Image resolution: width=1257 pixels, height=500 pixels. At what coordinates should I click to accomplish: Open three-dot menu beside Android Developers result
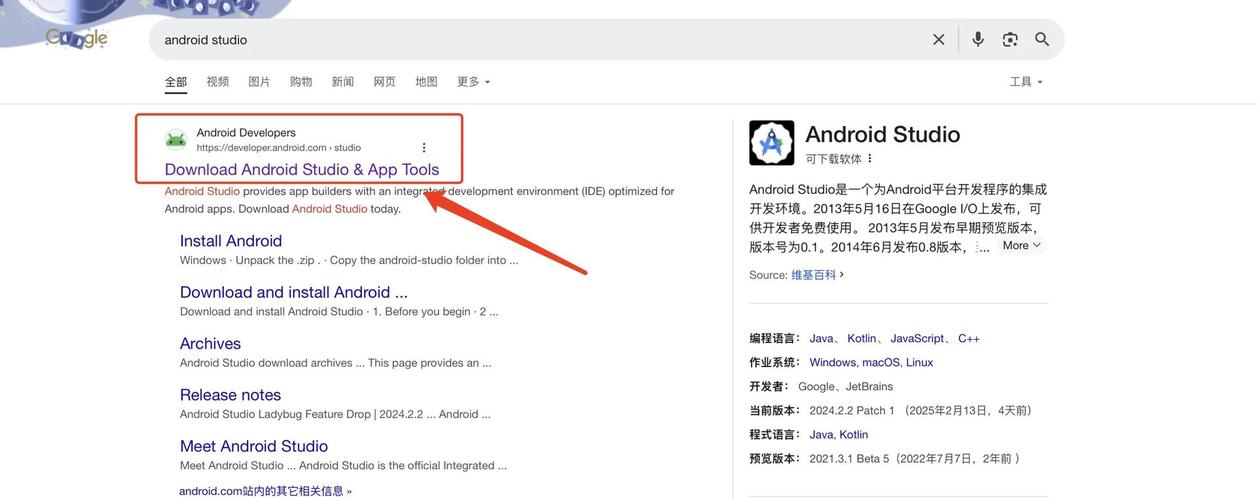(x=424, y=147)
